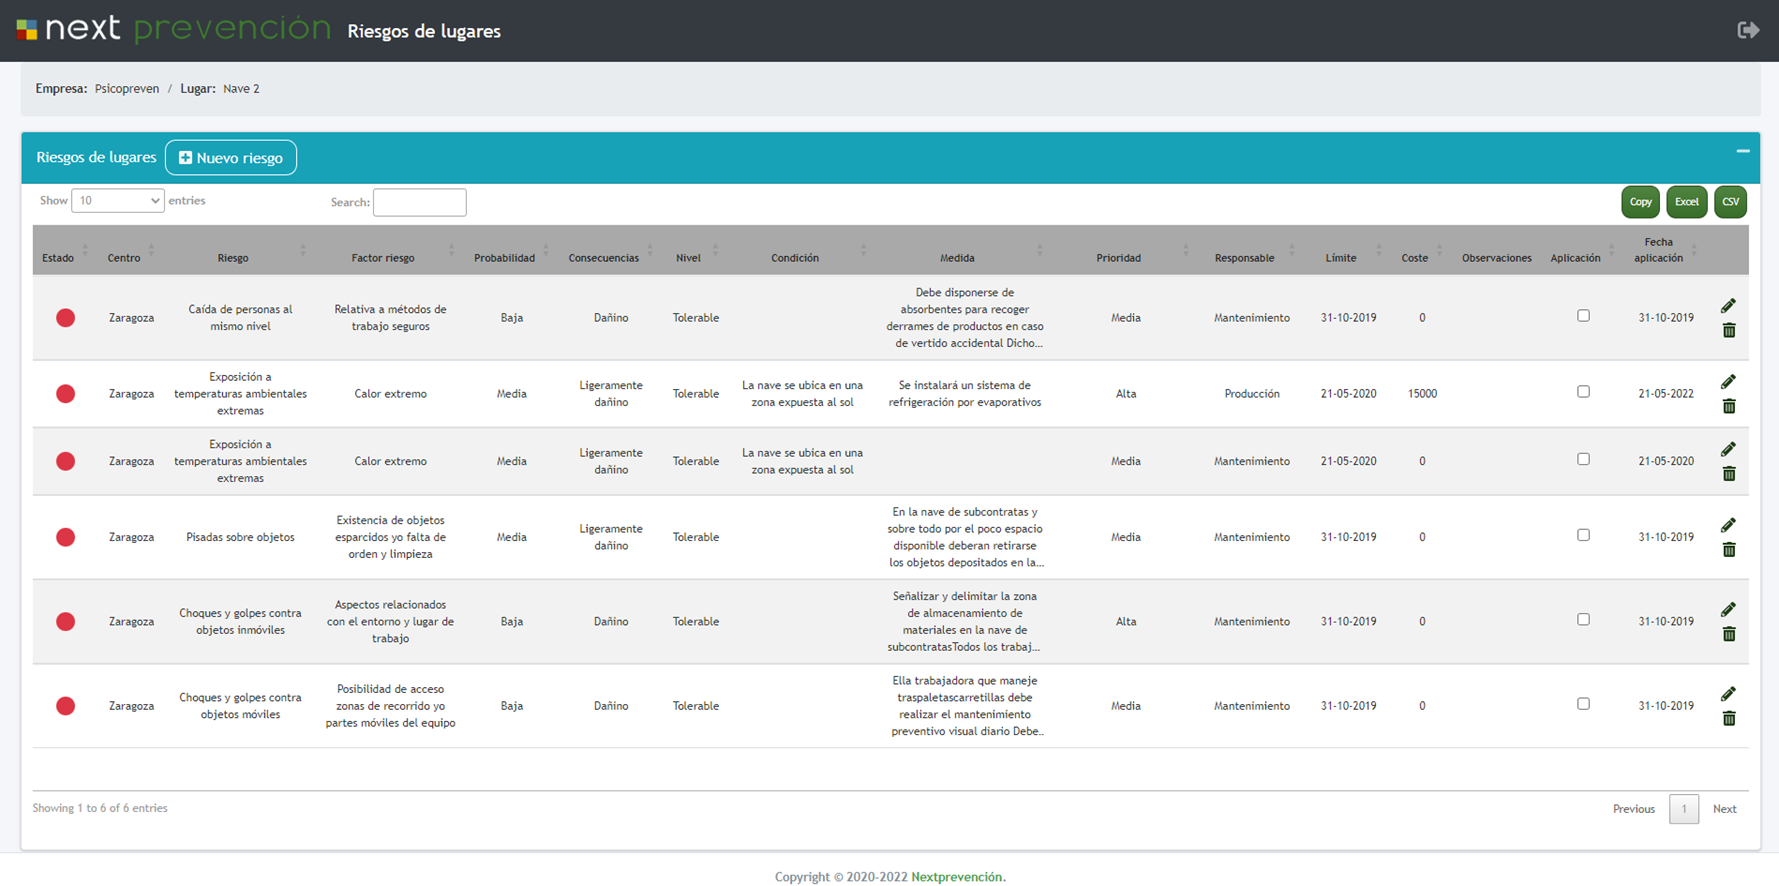Viewport: 1779px width, 886px height.
Task: Delete the risk with application date 21-05-2020
Action: point(1729,473)
